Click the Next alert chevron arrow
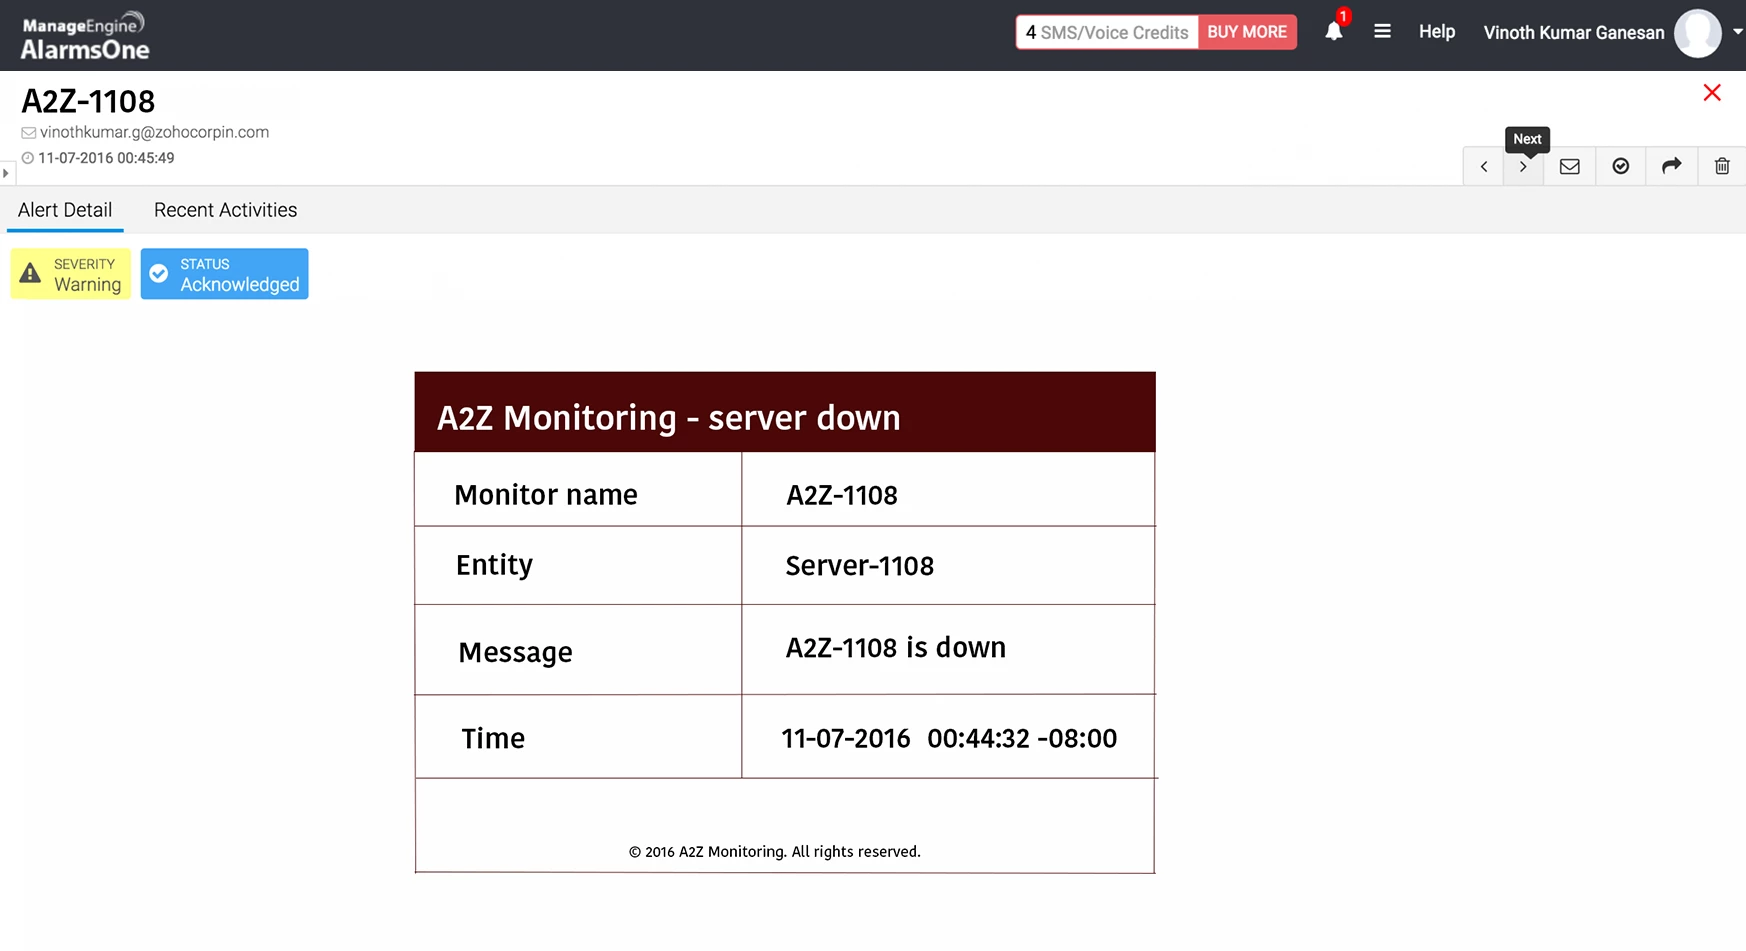Image resolution: width=1746 pixels, height=951 pixels. pyautogui.click(x=1523, y=167)
